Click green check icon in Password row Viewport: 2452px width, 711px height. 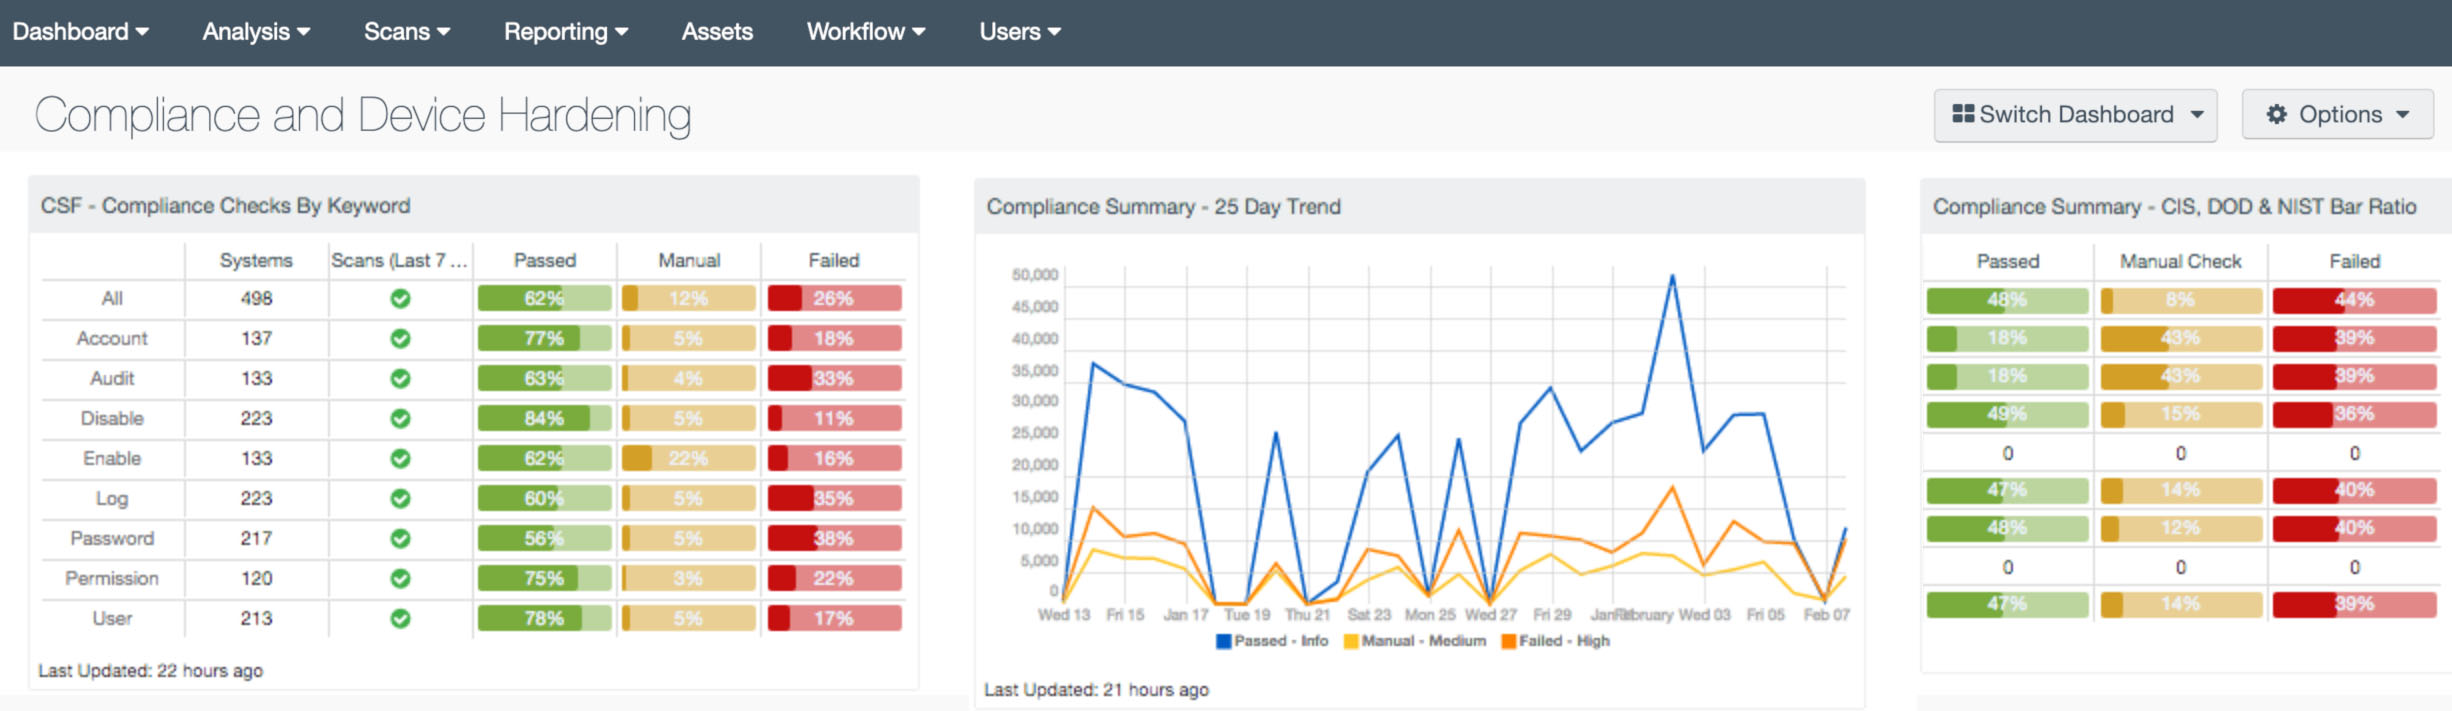pos(400,538)
